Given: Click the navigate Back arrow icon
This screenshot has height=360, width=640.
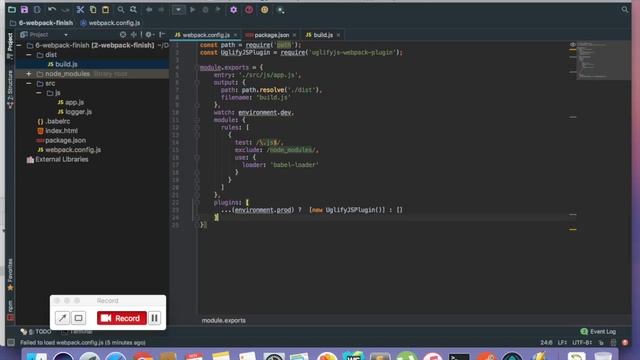Looking at the screenshot, I should tap(149, 9).
